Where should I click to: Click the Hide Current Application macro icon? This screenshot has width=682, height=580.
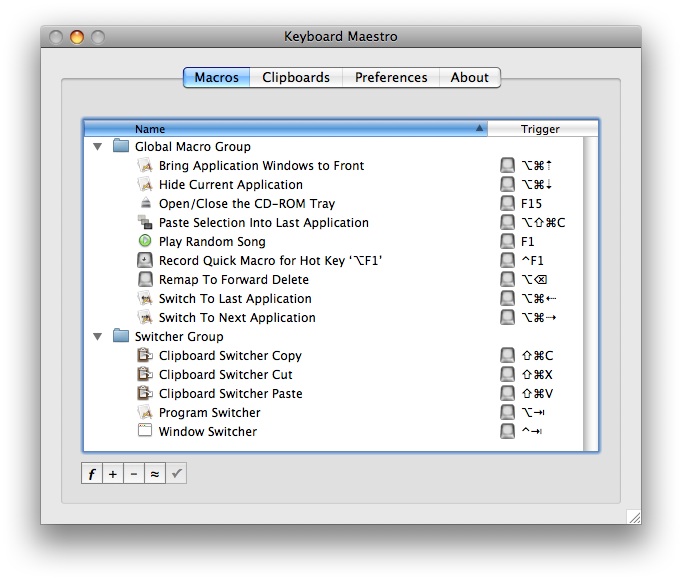(x=145, y=184)
